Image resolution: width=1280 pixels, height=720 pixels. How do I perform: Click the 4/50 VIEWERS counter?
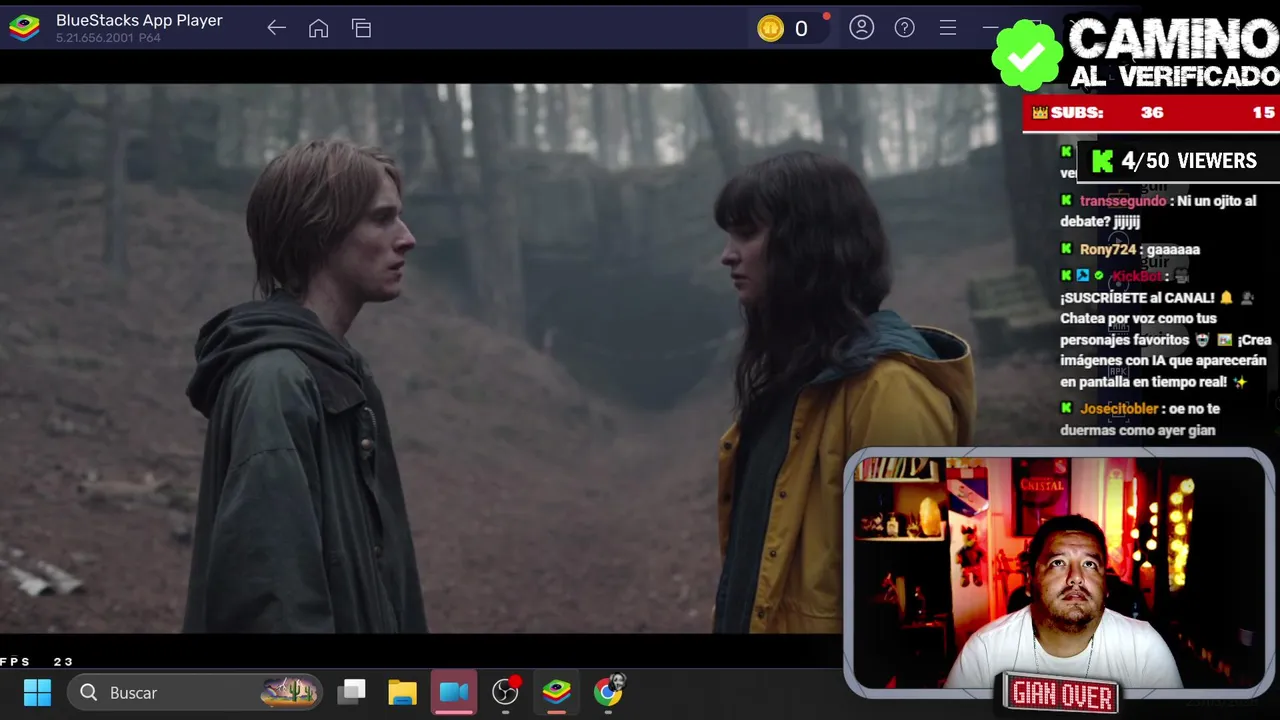coord(1176,161)
